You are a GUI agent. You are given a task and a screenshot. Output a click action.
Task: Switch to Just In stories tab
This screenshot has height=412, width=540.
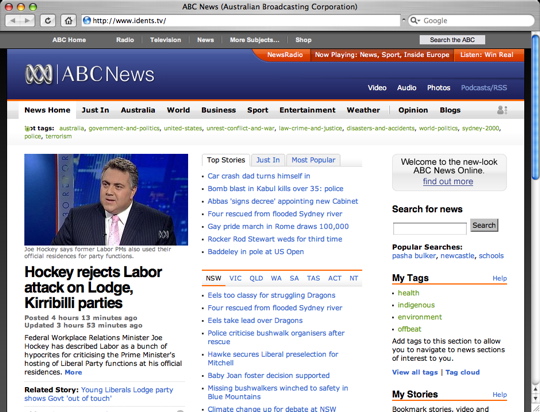pos(268,160)
